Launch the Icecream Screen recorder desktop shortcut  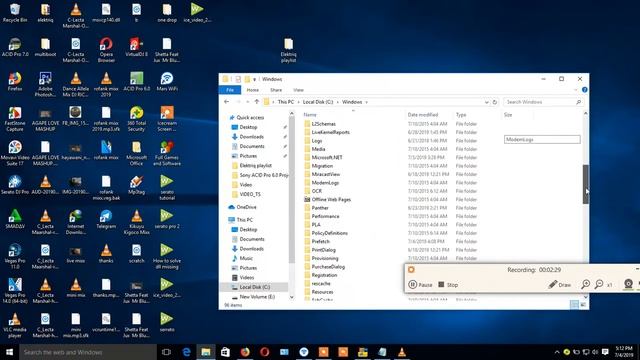pyautogui.click(x=167, y=119)
